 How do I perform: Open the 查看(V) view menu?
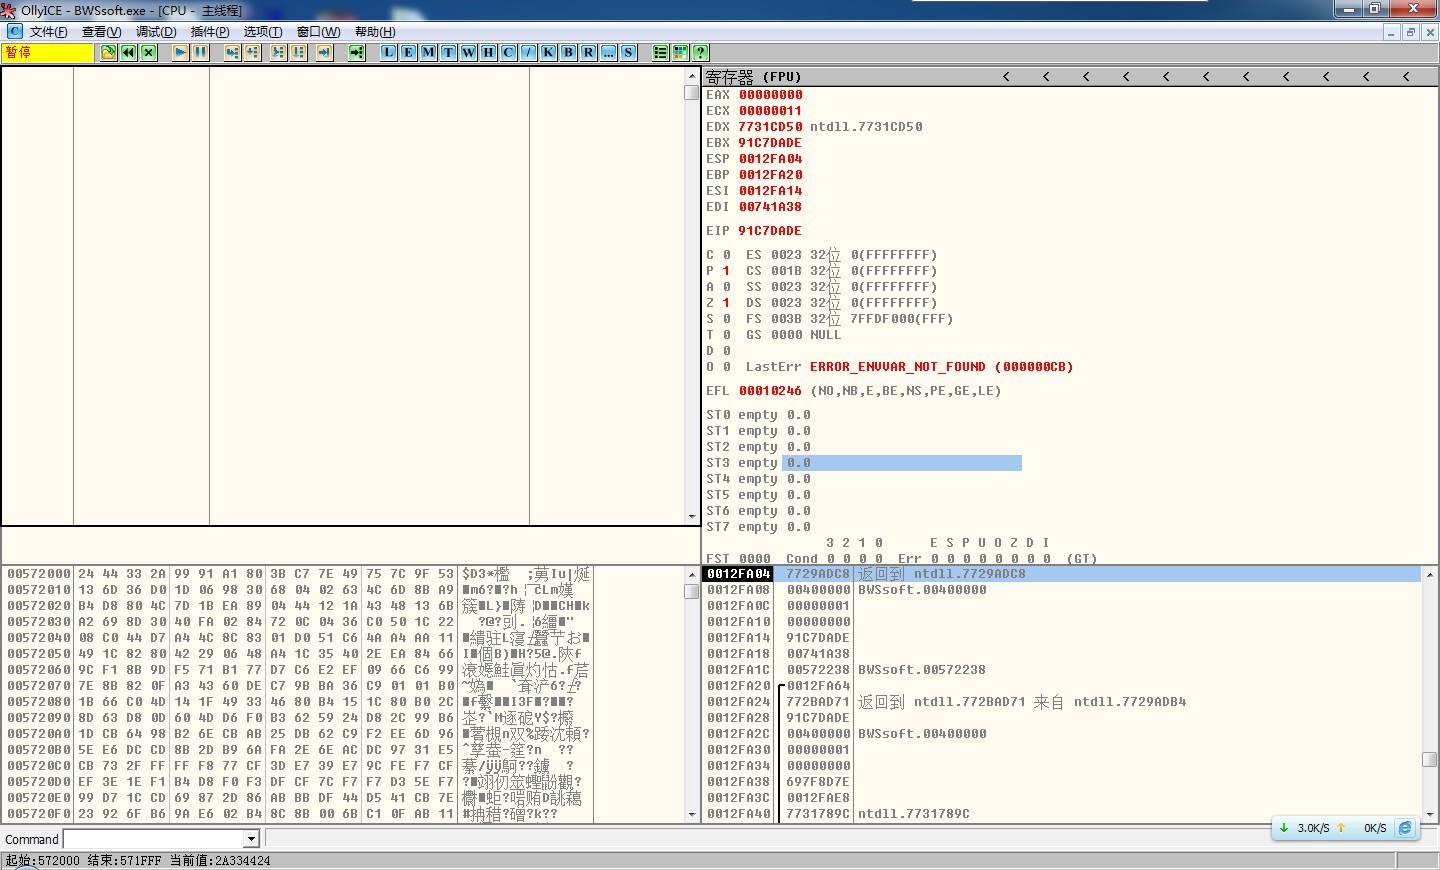pyautogui.click(x=101, y=32)
